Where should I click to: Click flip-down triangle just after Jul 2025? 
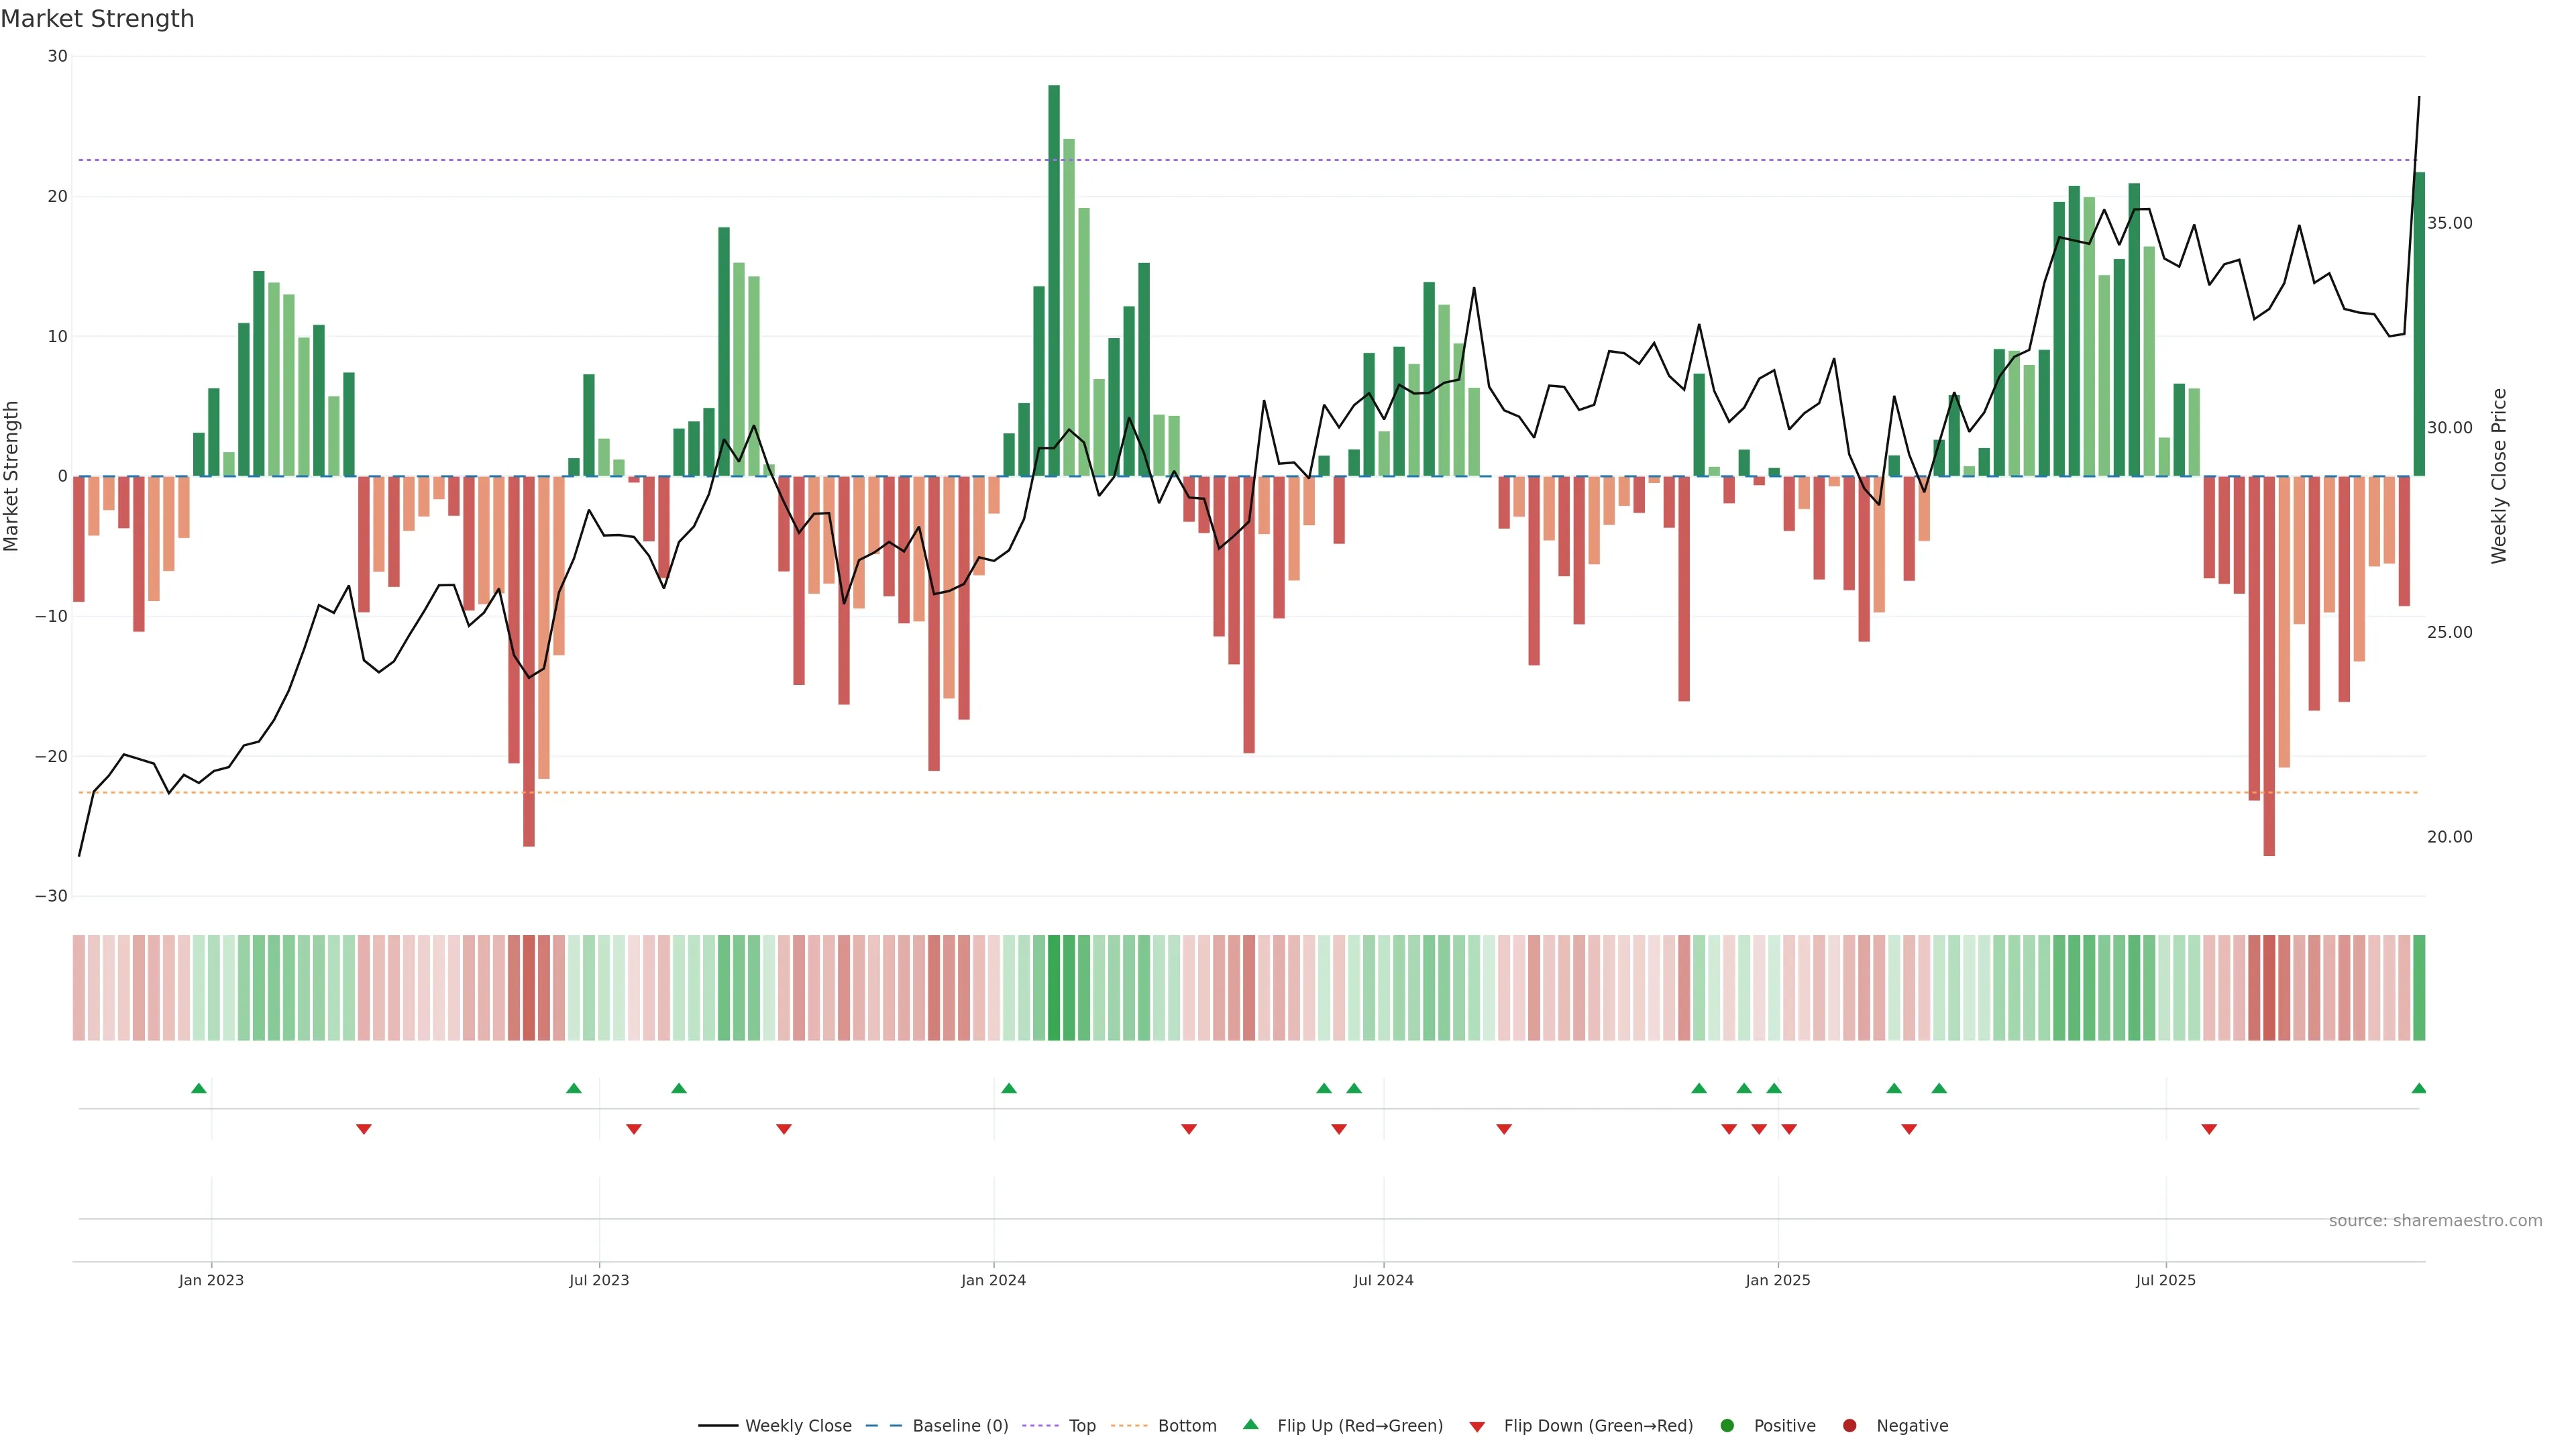2209,1129
